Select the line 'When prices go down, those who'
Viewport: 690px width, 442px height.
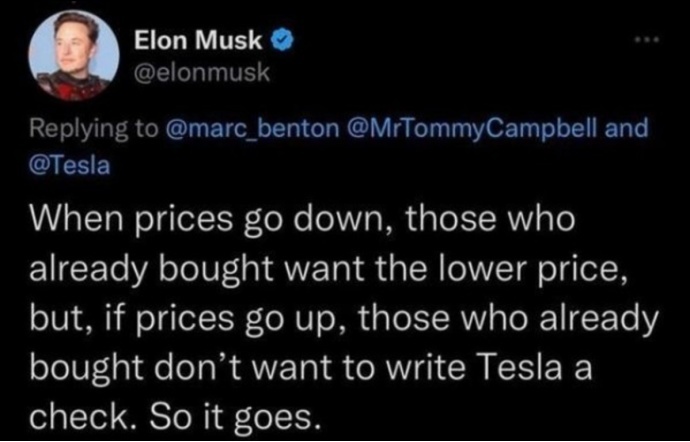pos(302,219)
